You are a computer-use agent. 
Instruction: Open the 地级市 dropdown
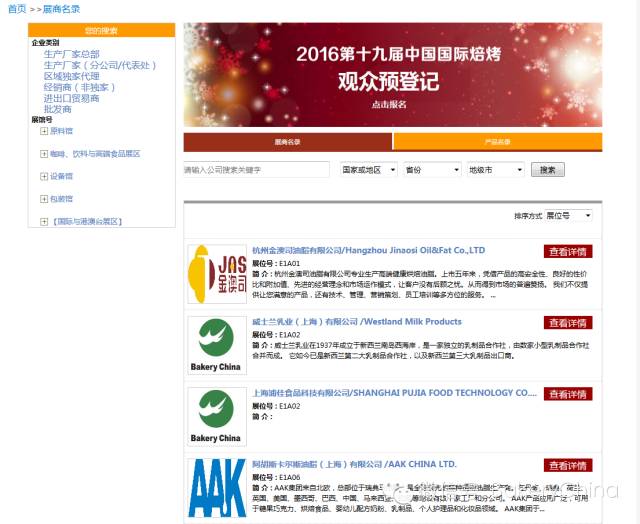pos(496,170)
